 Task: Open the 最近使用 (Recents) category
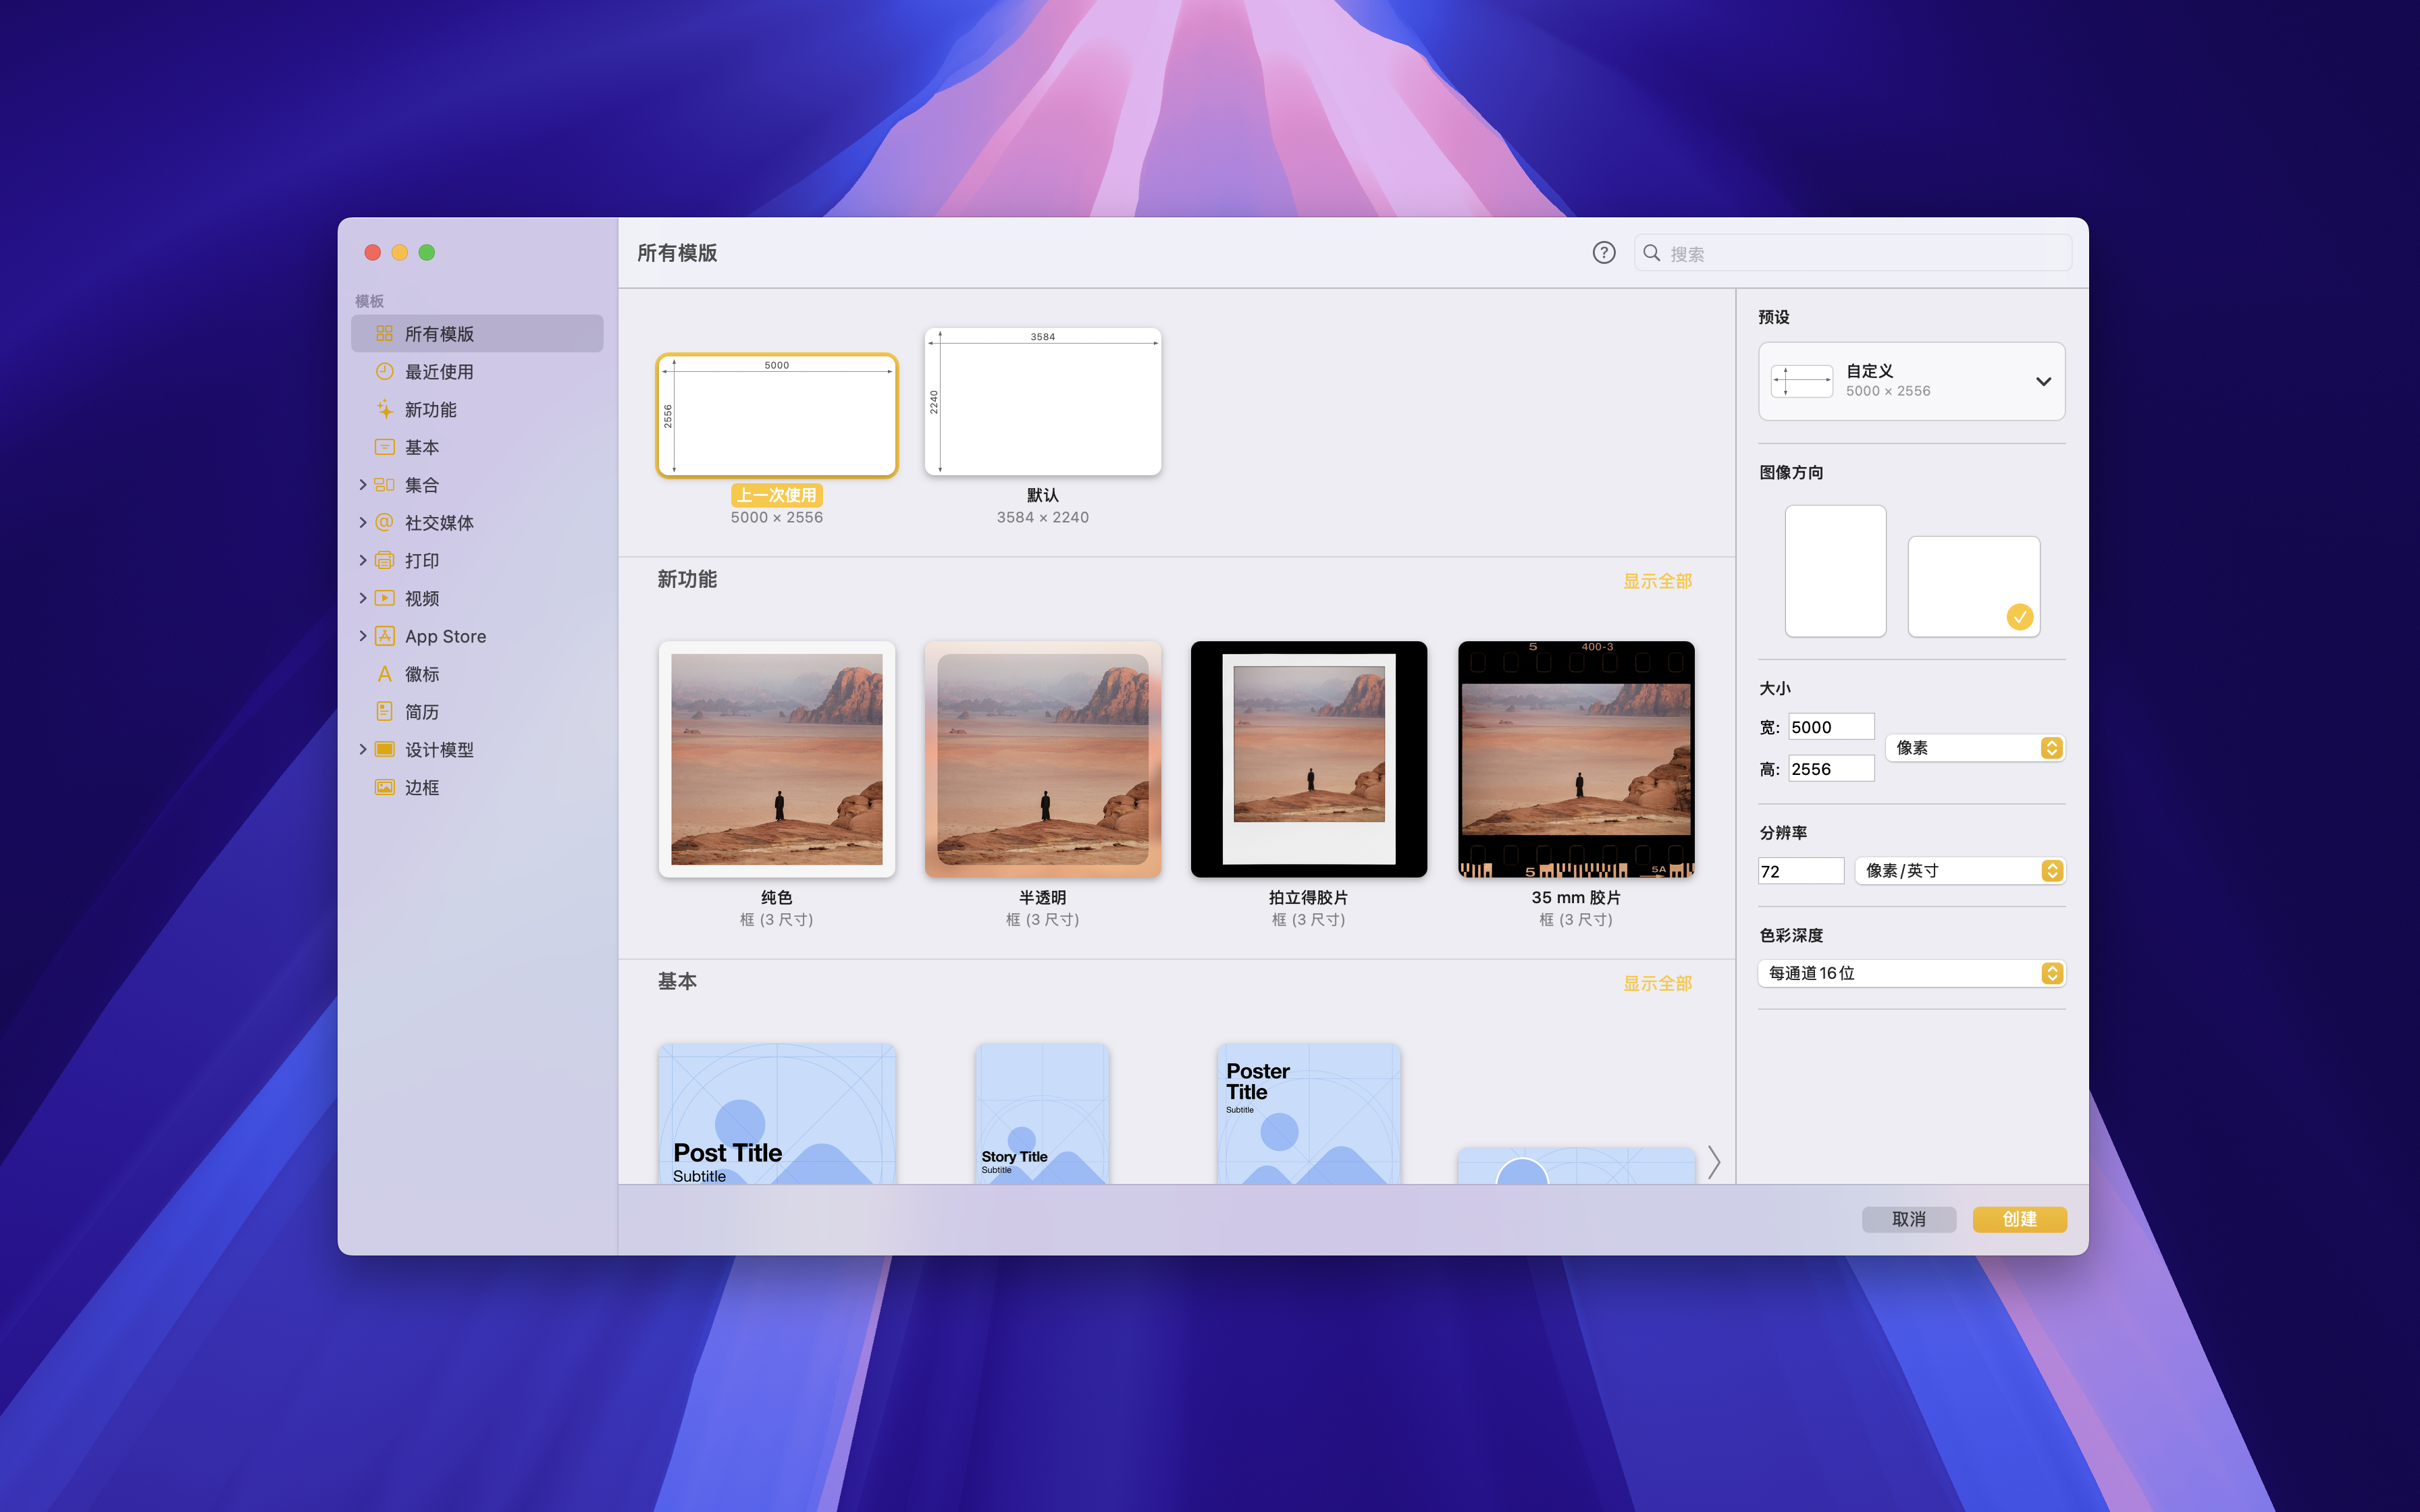point(441,371)
